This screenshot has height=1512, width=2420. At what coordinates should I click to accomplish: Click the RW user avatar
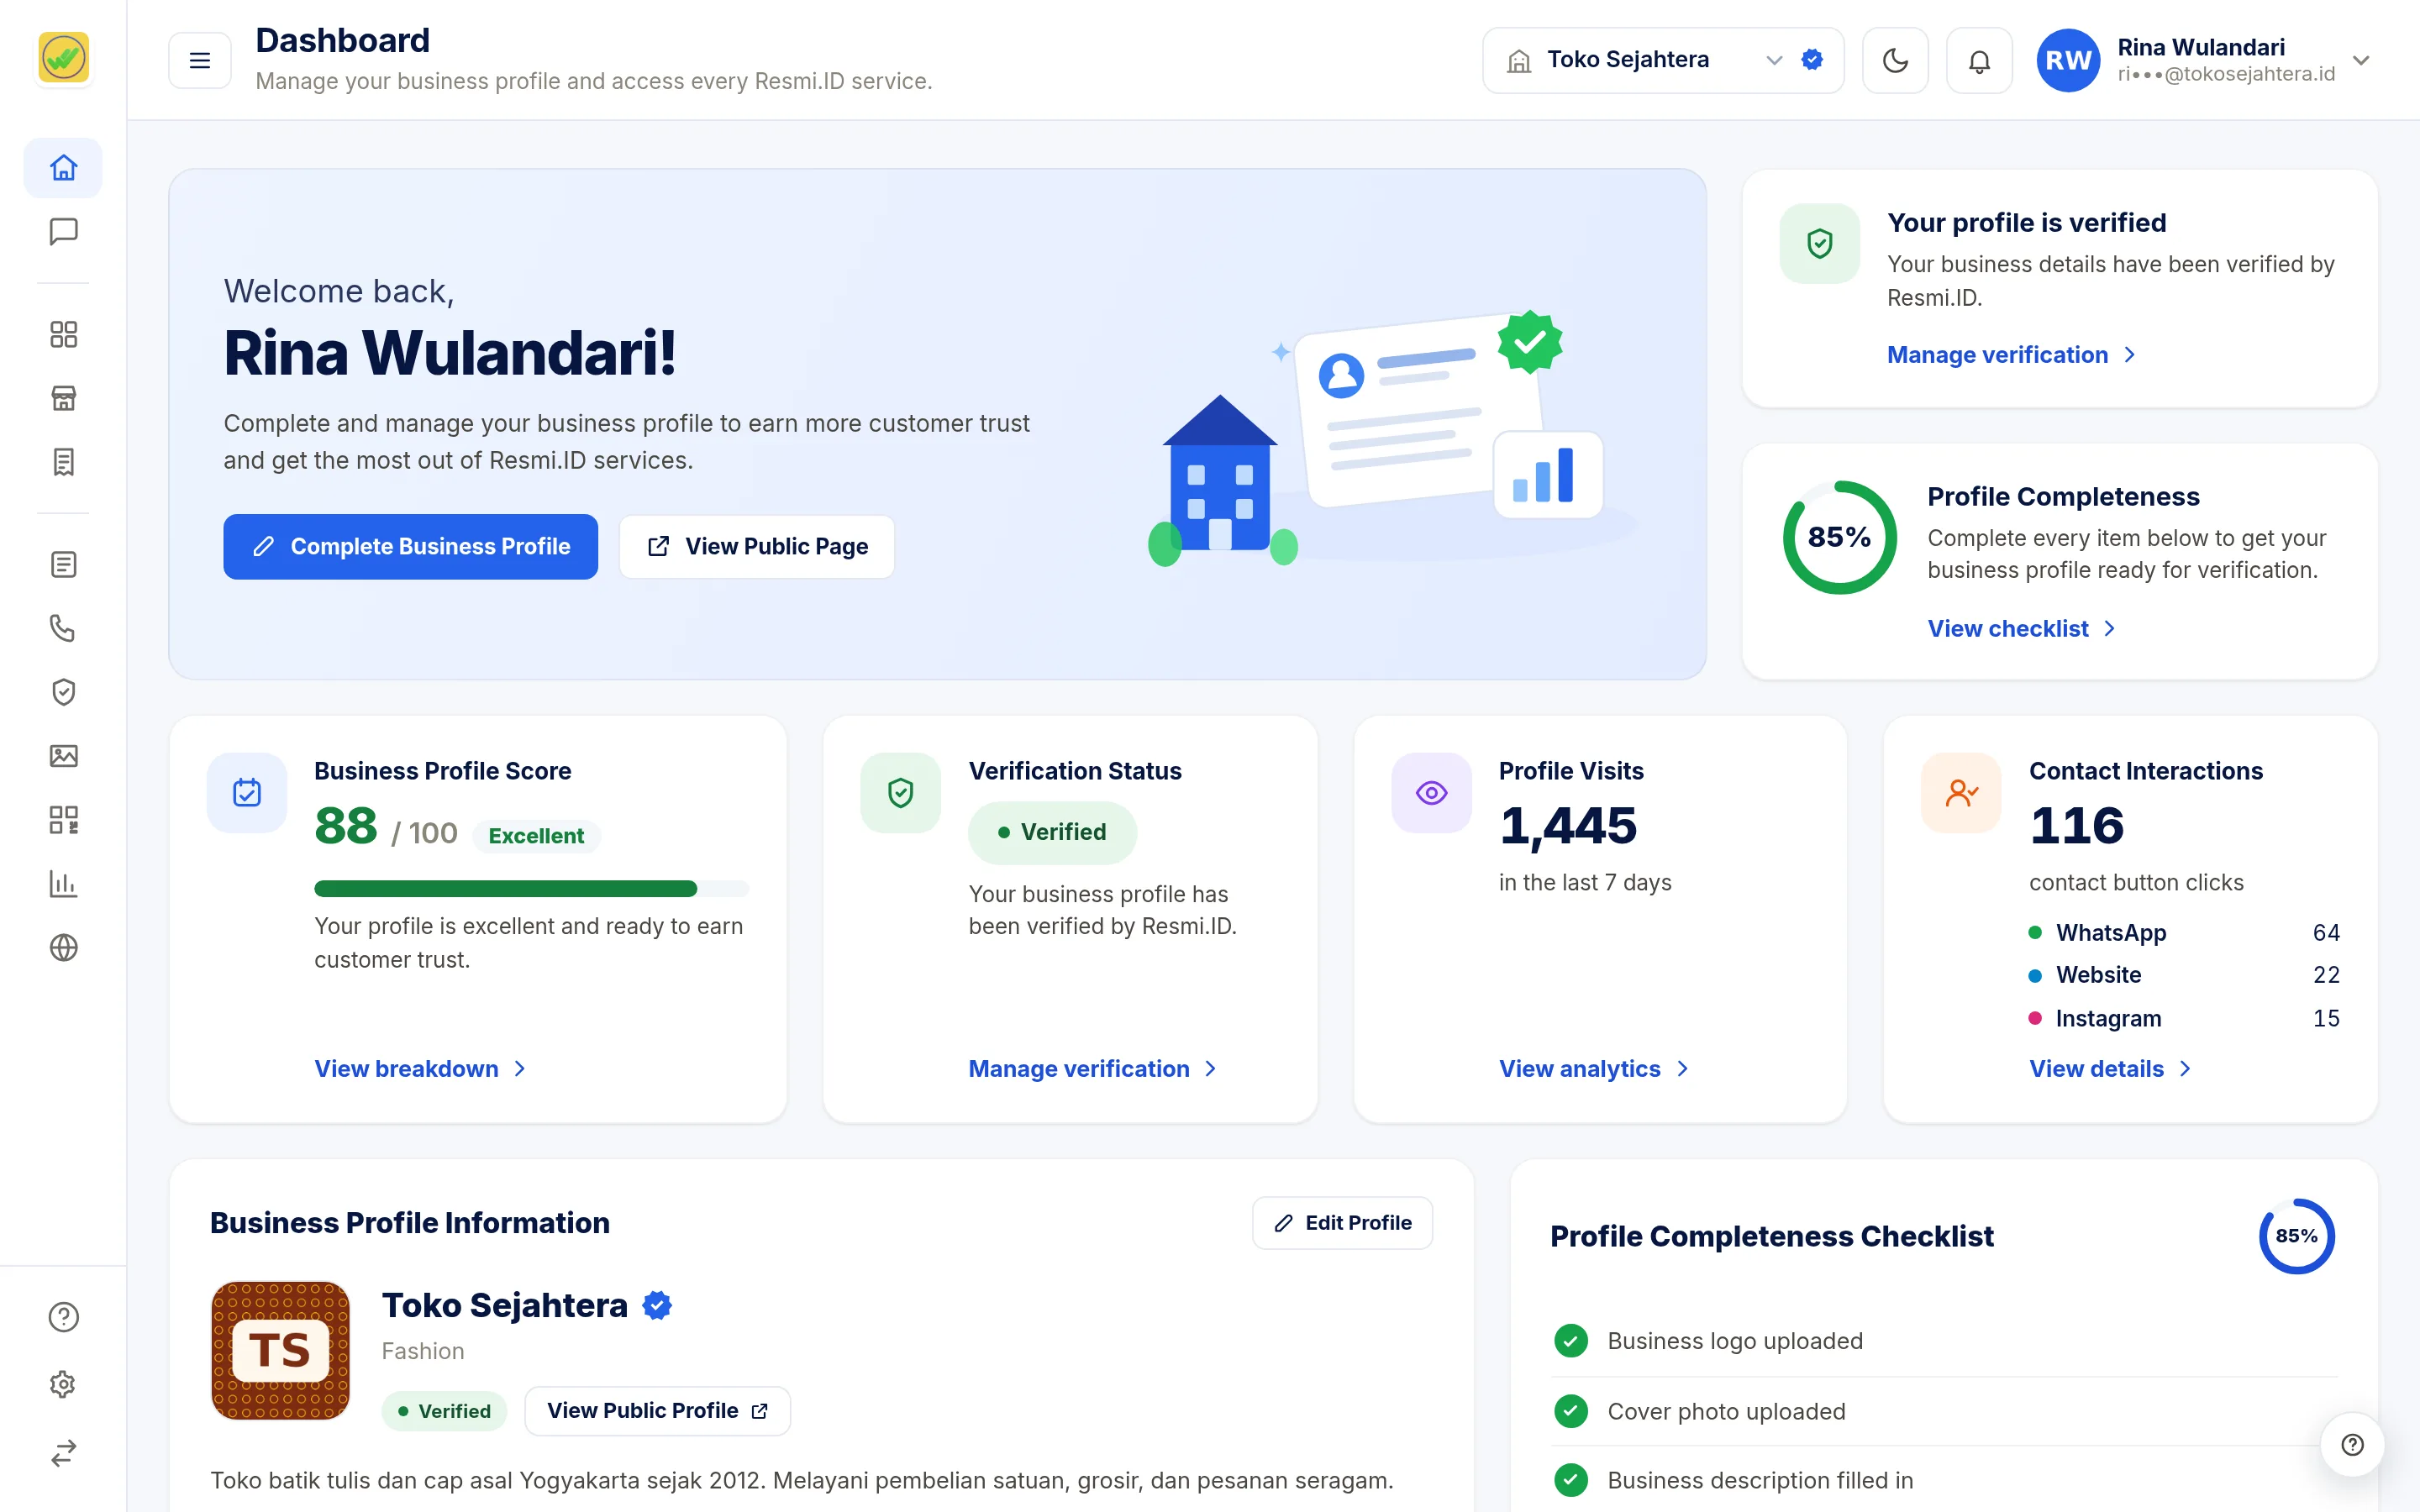point(2068,60)
